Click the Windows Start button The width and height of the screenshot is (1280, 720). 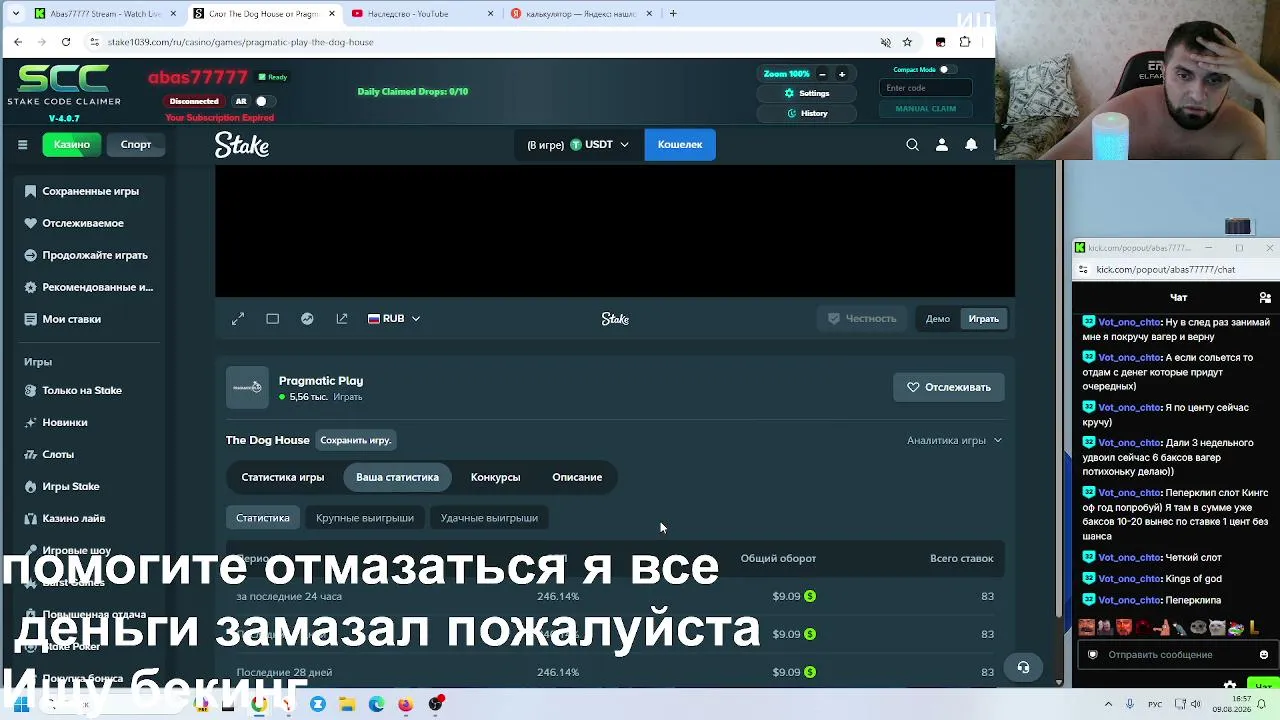[20, 704]
